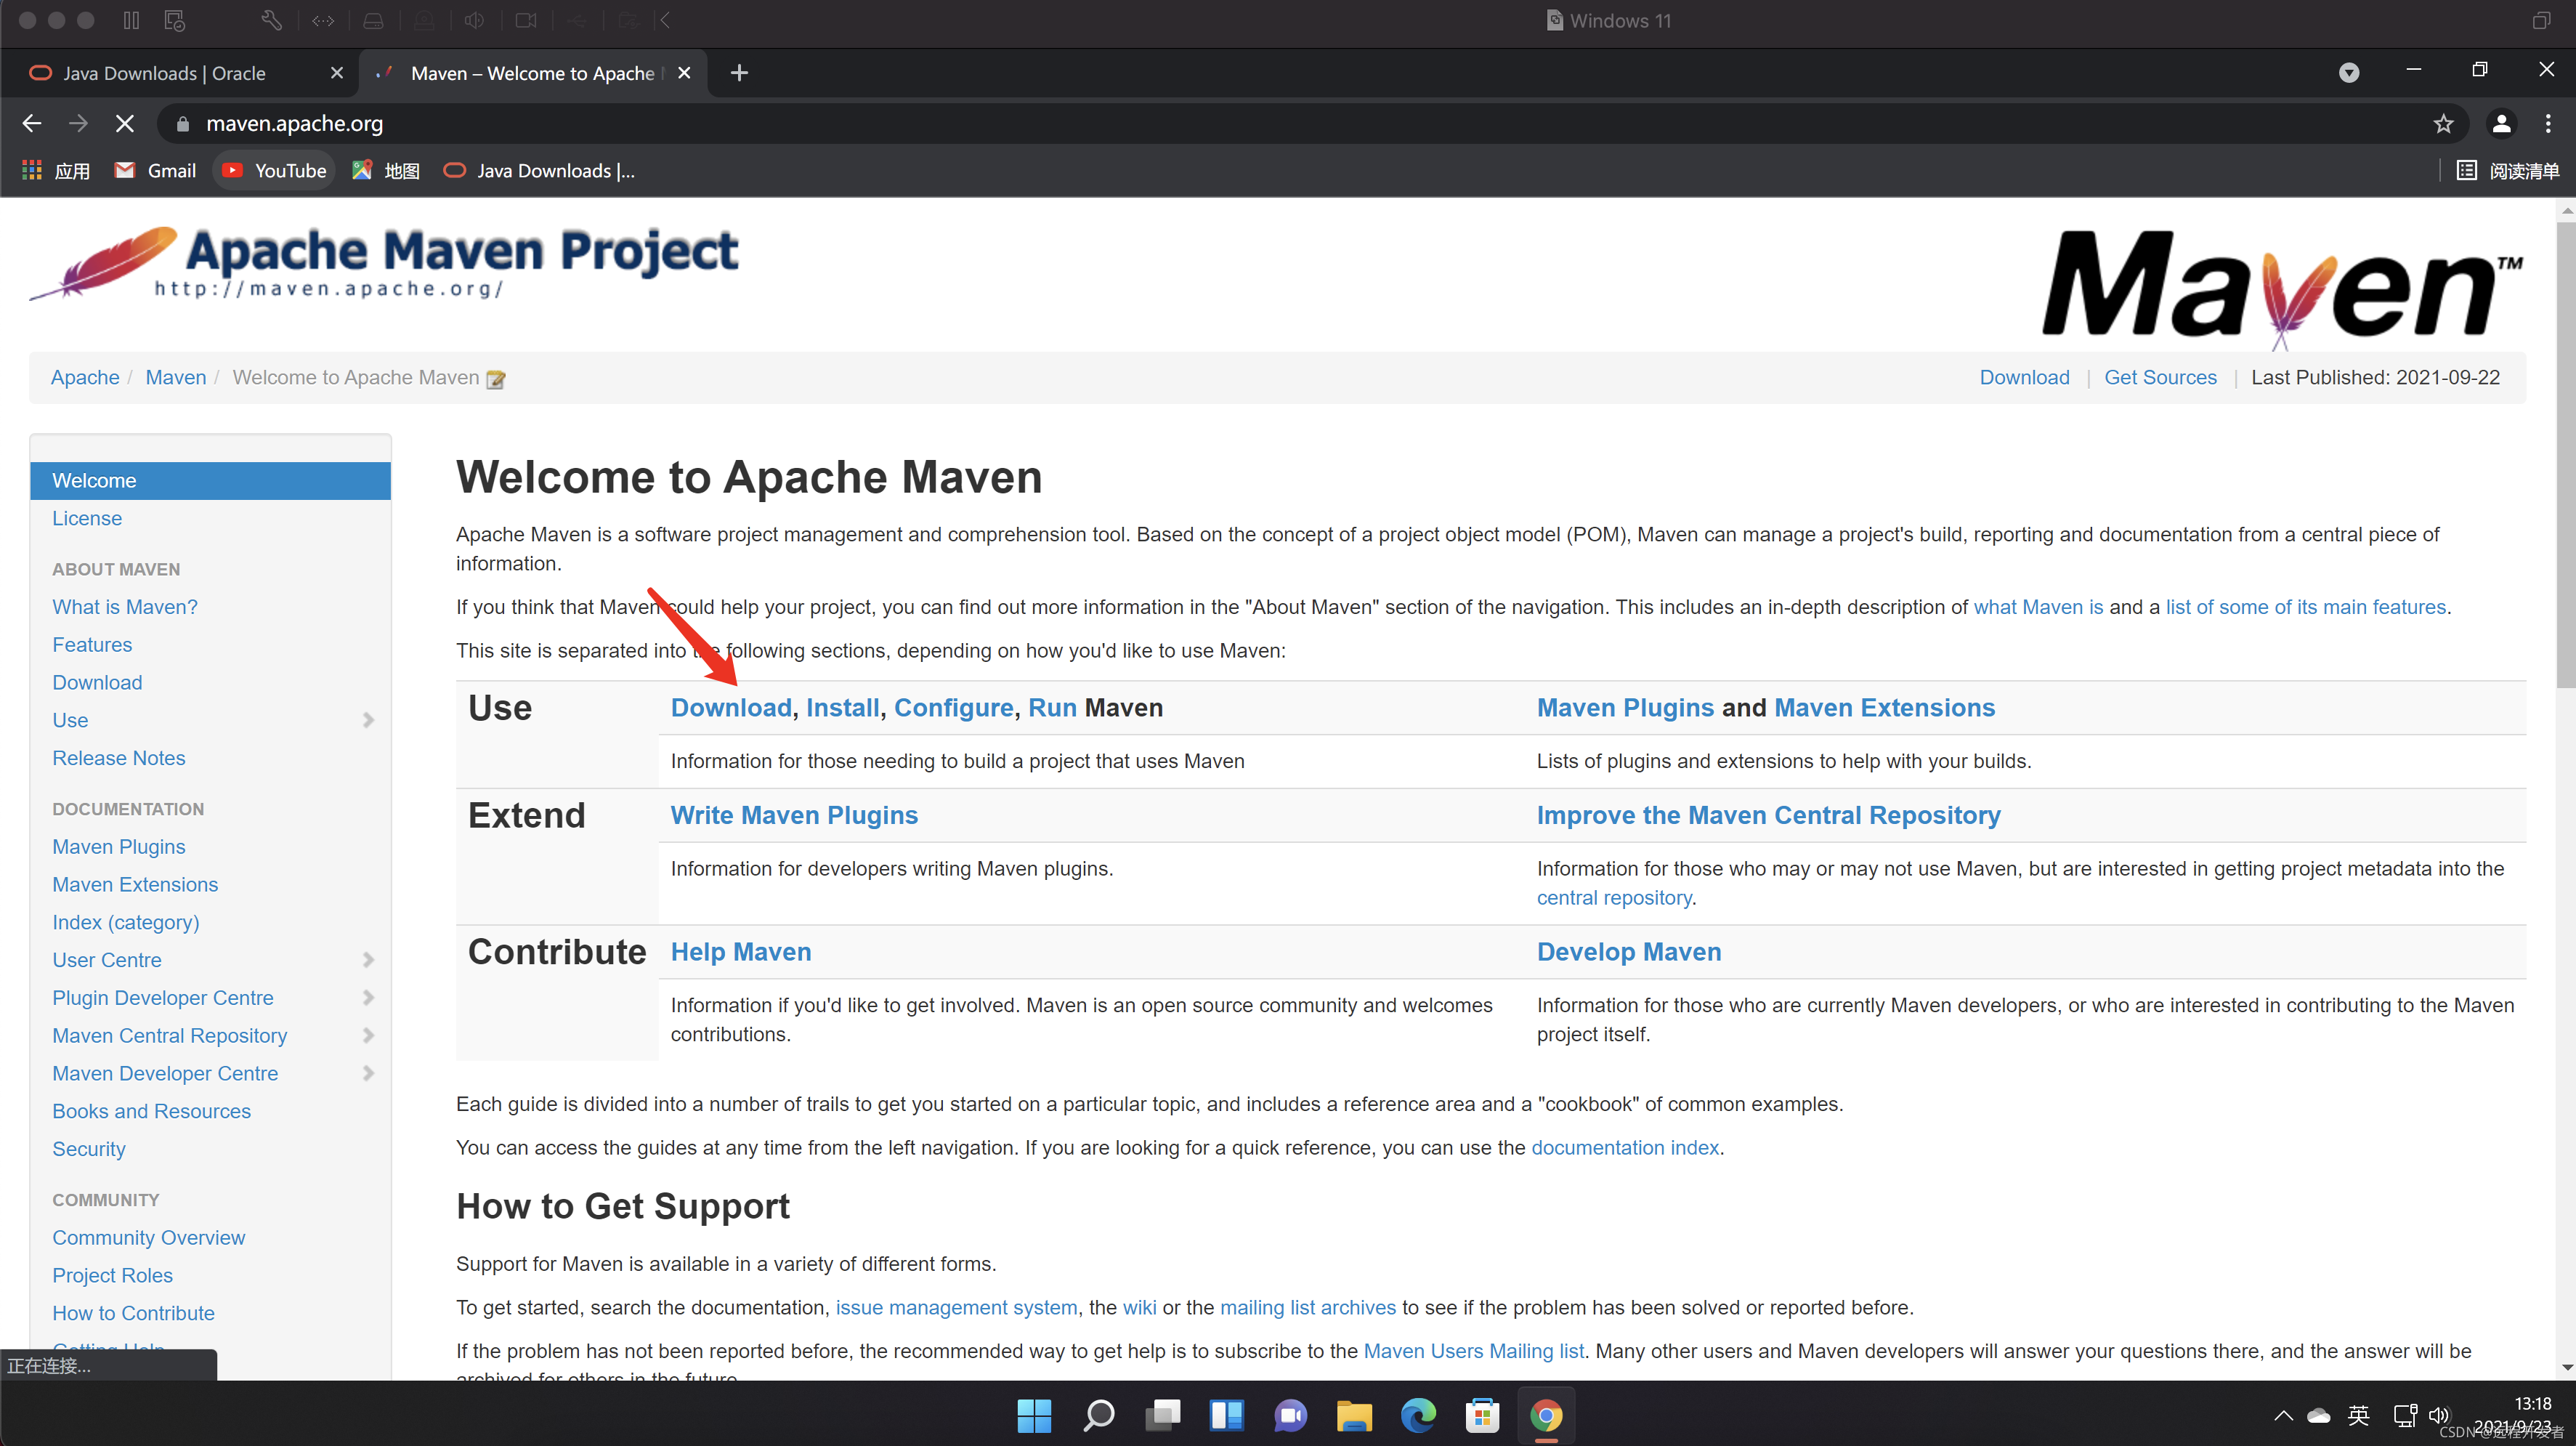
Task: Click the Apache breadcrumb link
Action: click(85, 377)
